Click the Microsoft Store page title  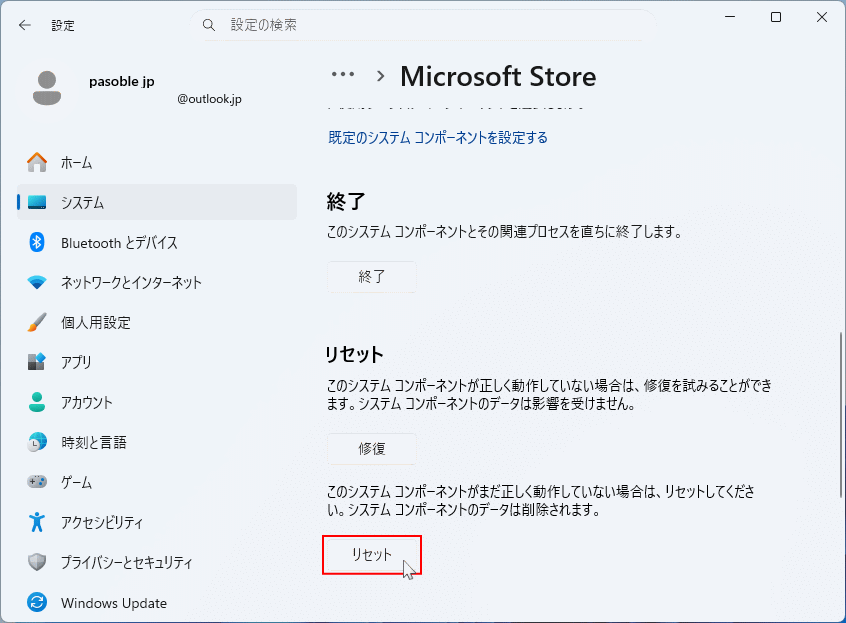(498, 76)
